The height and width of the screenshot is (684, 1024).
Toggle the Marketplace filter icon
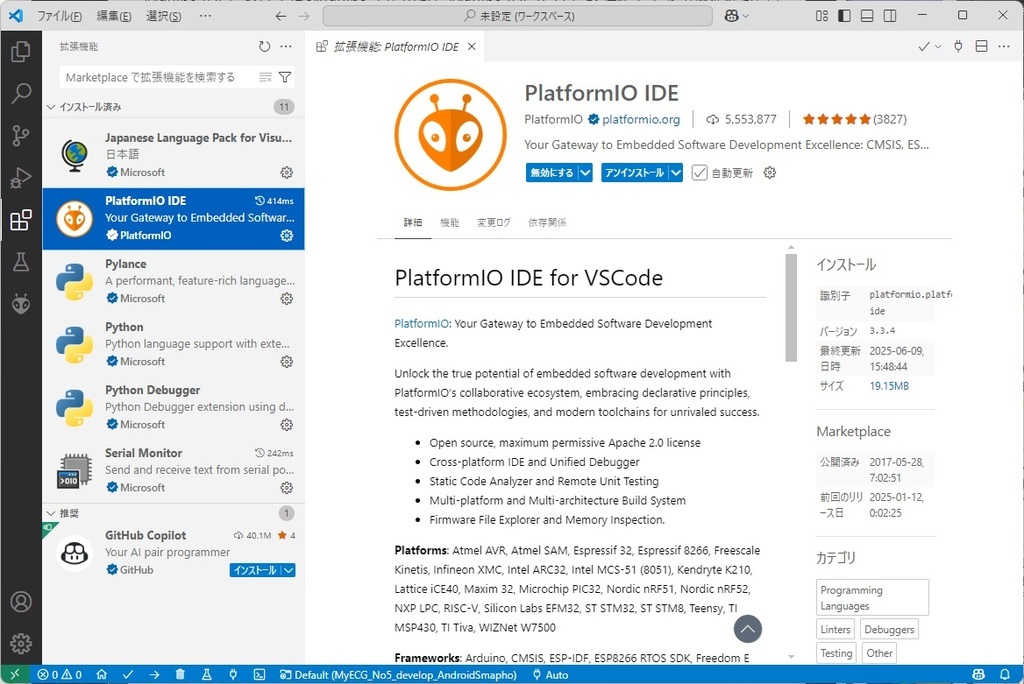click(x=286, y=76)
